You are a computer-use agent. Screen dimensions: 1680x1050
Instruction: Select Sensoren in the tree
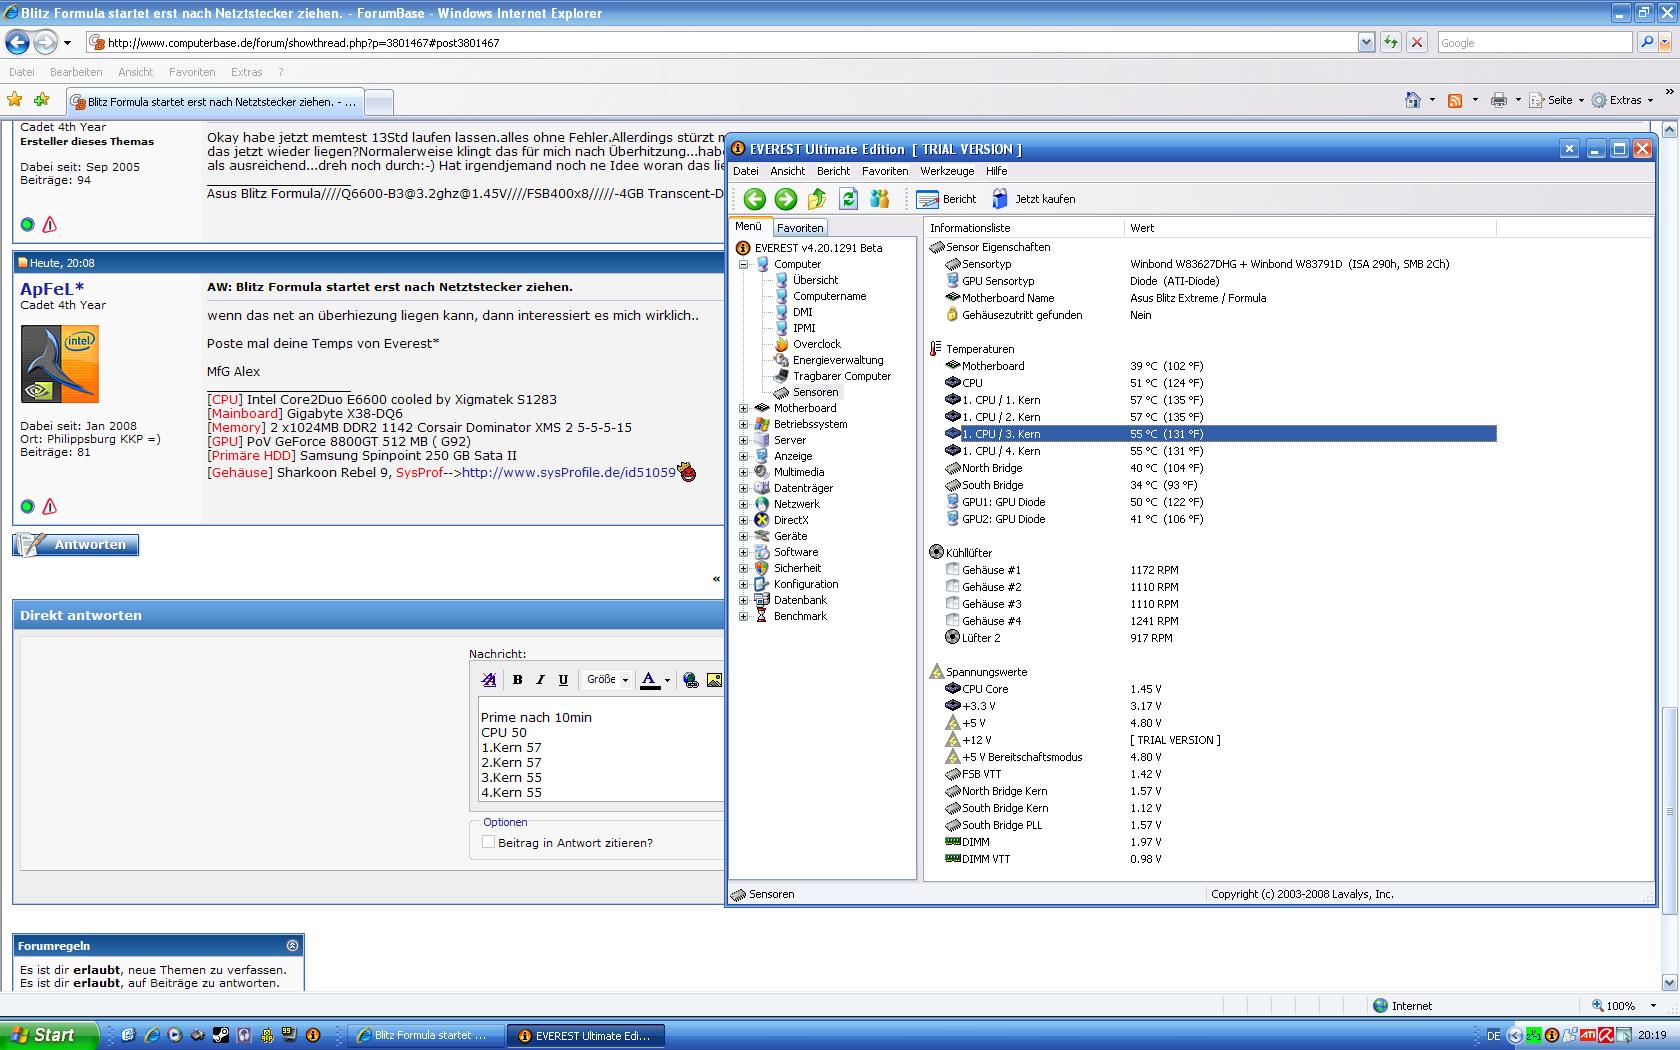point(815,392)
